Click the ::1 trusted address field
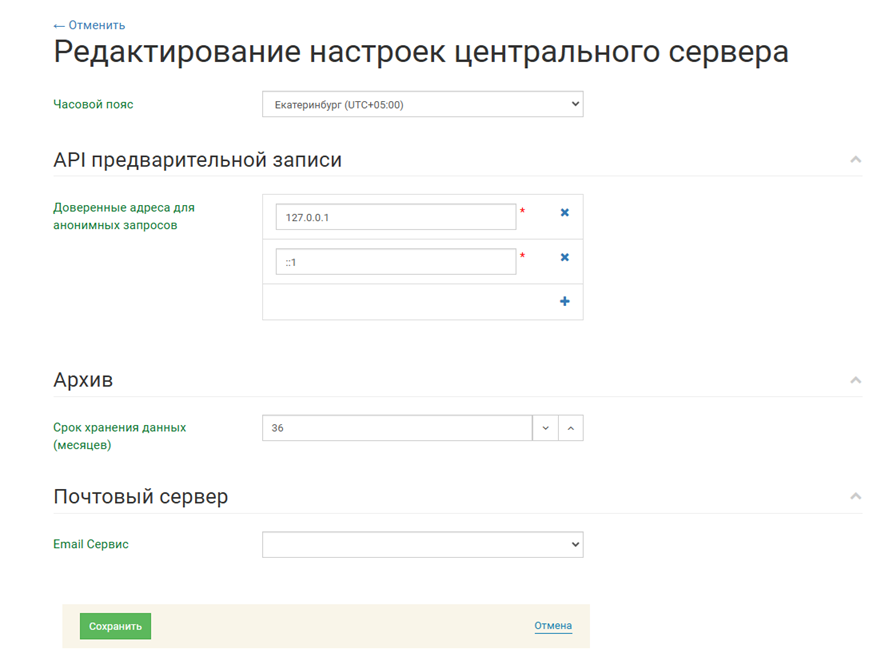The height and width of the screenshot is (653, 875). (395, 262)
